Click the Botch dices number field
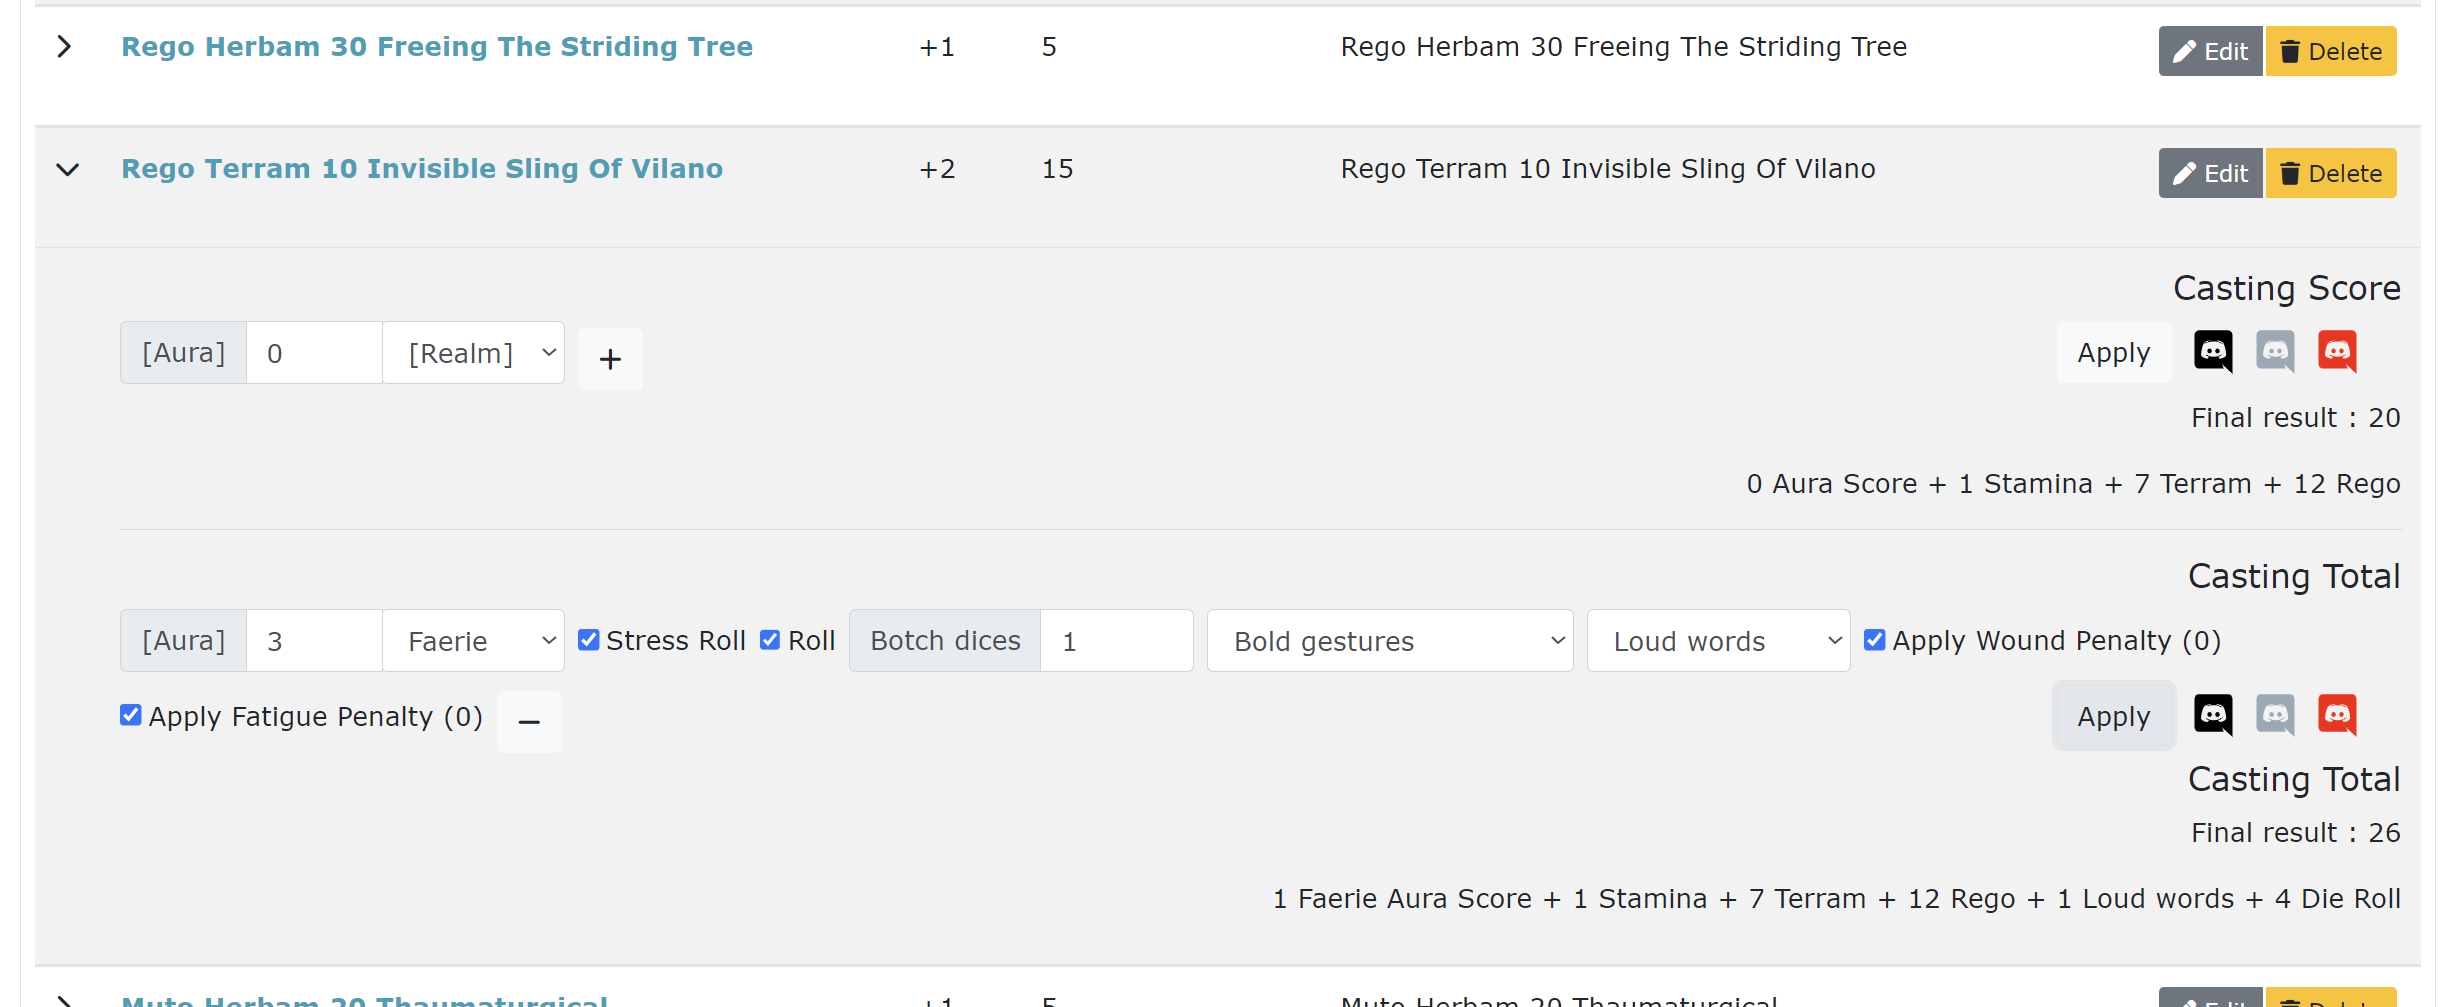 [1116, 641]
